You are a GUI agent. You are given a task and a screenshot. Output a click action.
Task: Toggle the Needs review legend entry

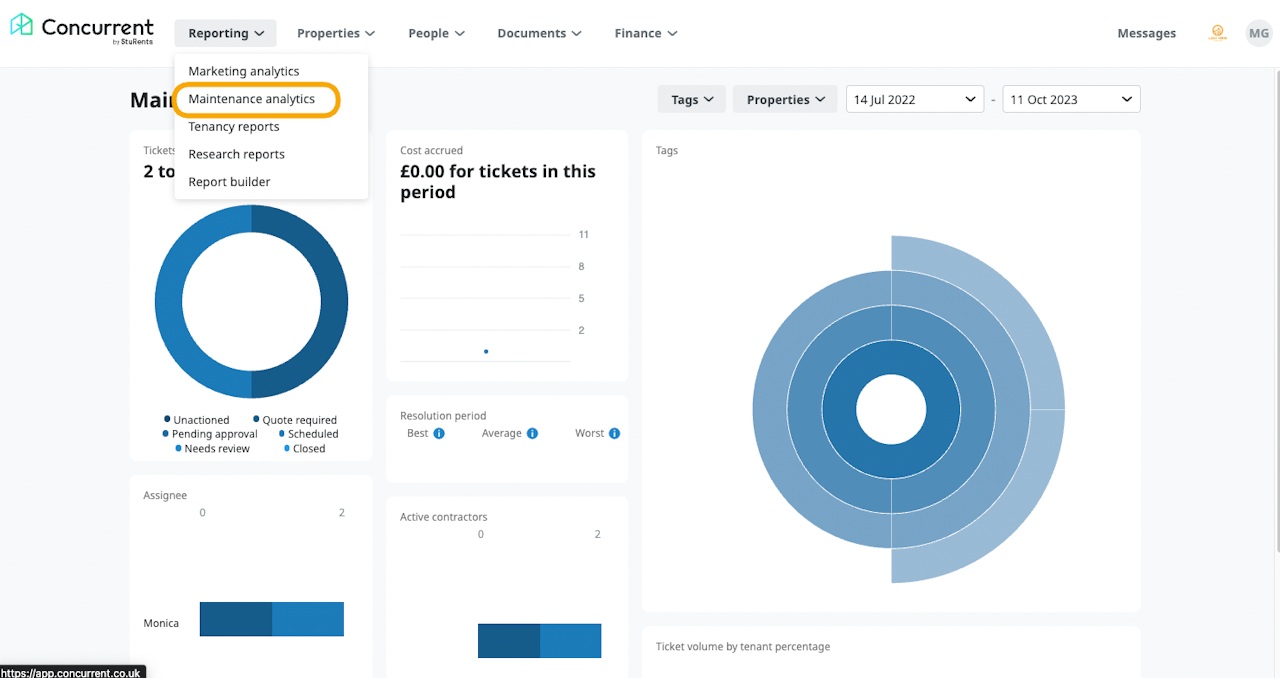tap(212, 449)
